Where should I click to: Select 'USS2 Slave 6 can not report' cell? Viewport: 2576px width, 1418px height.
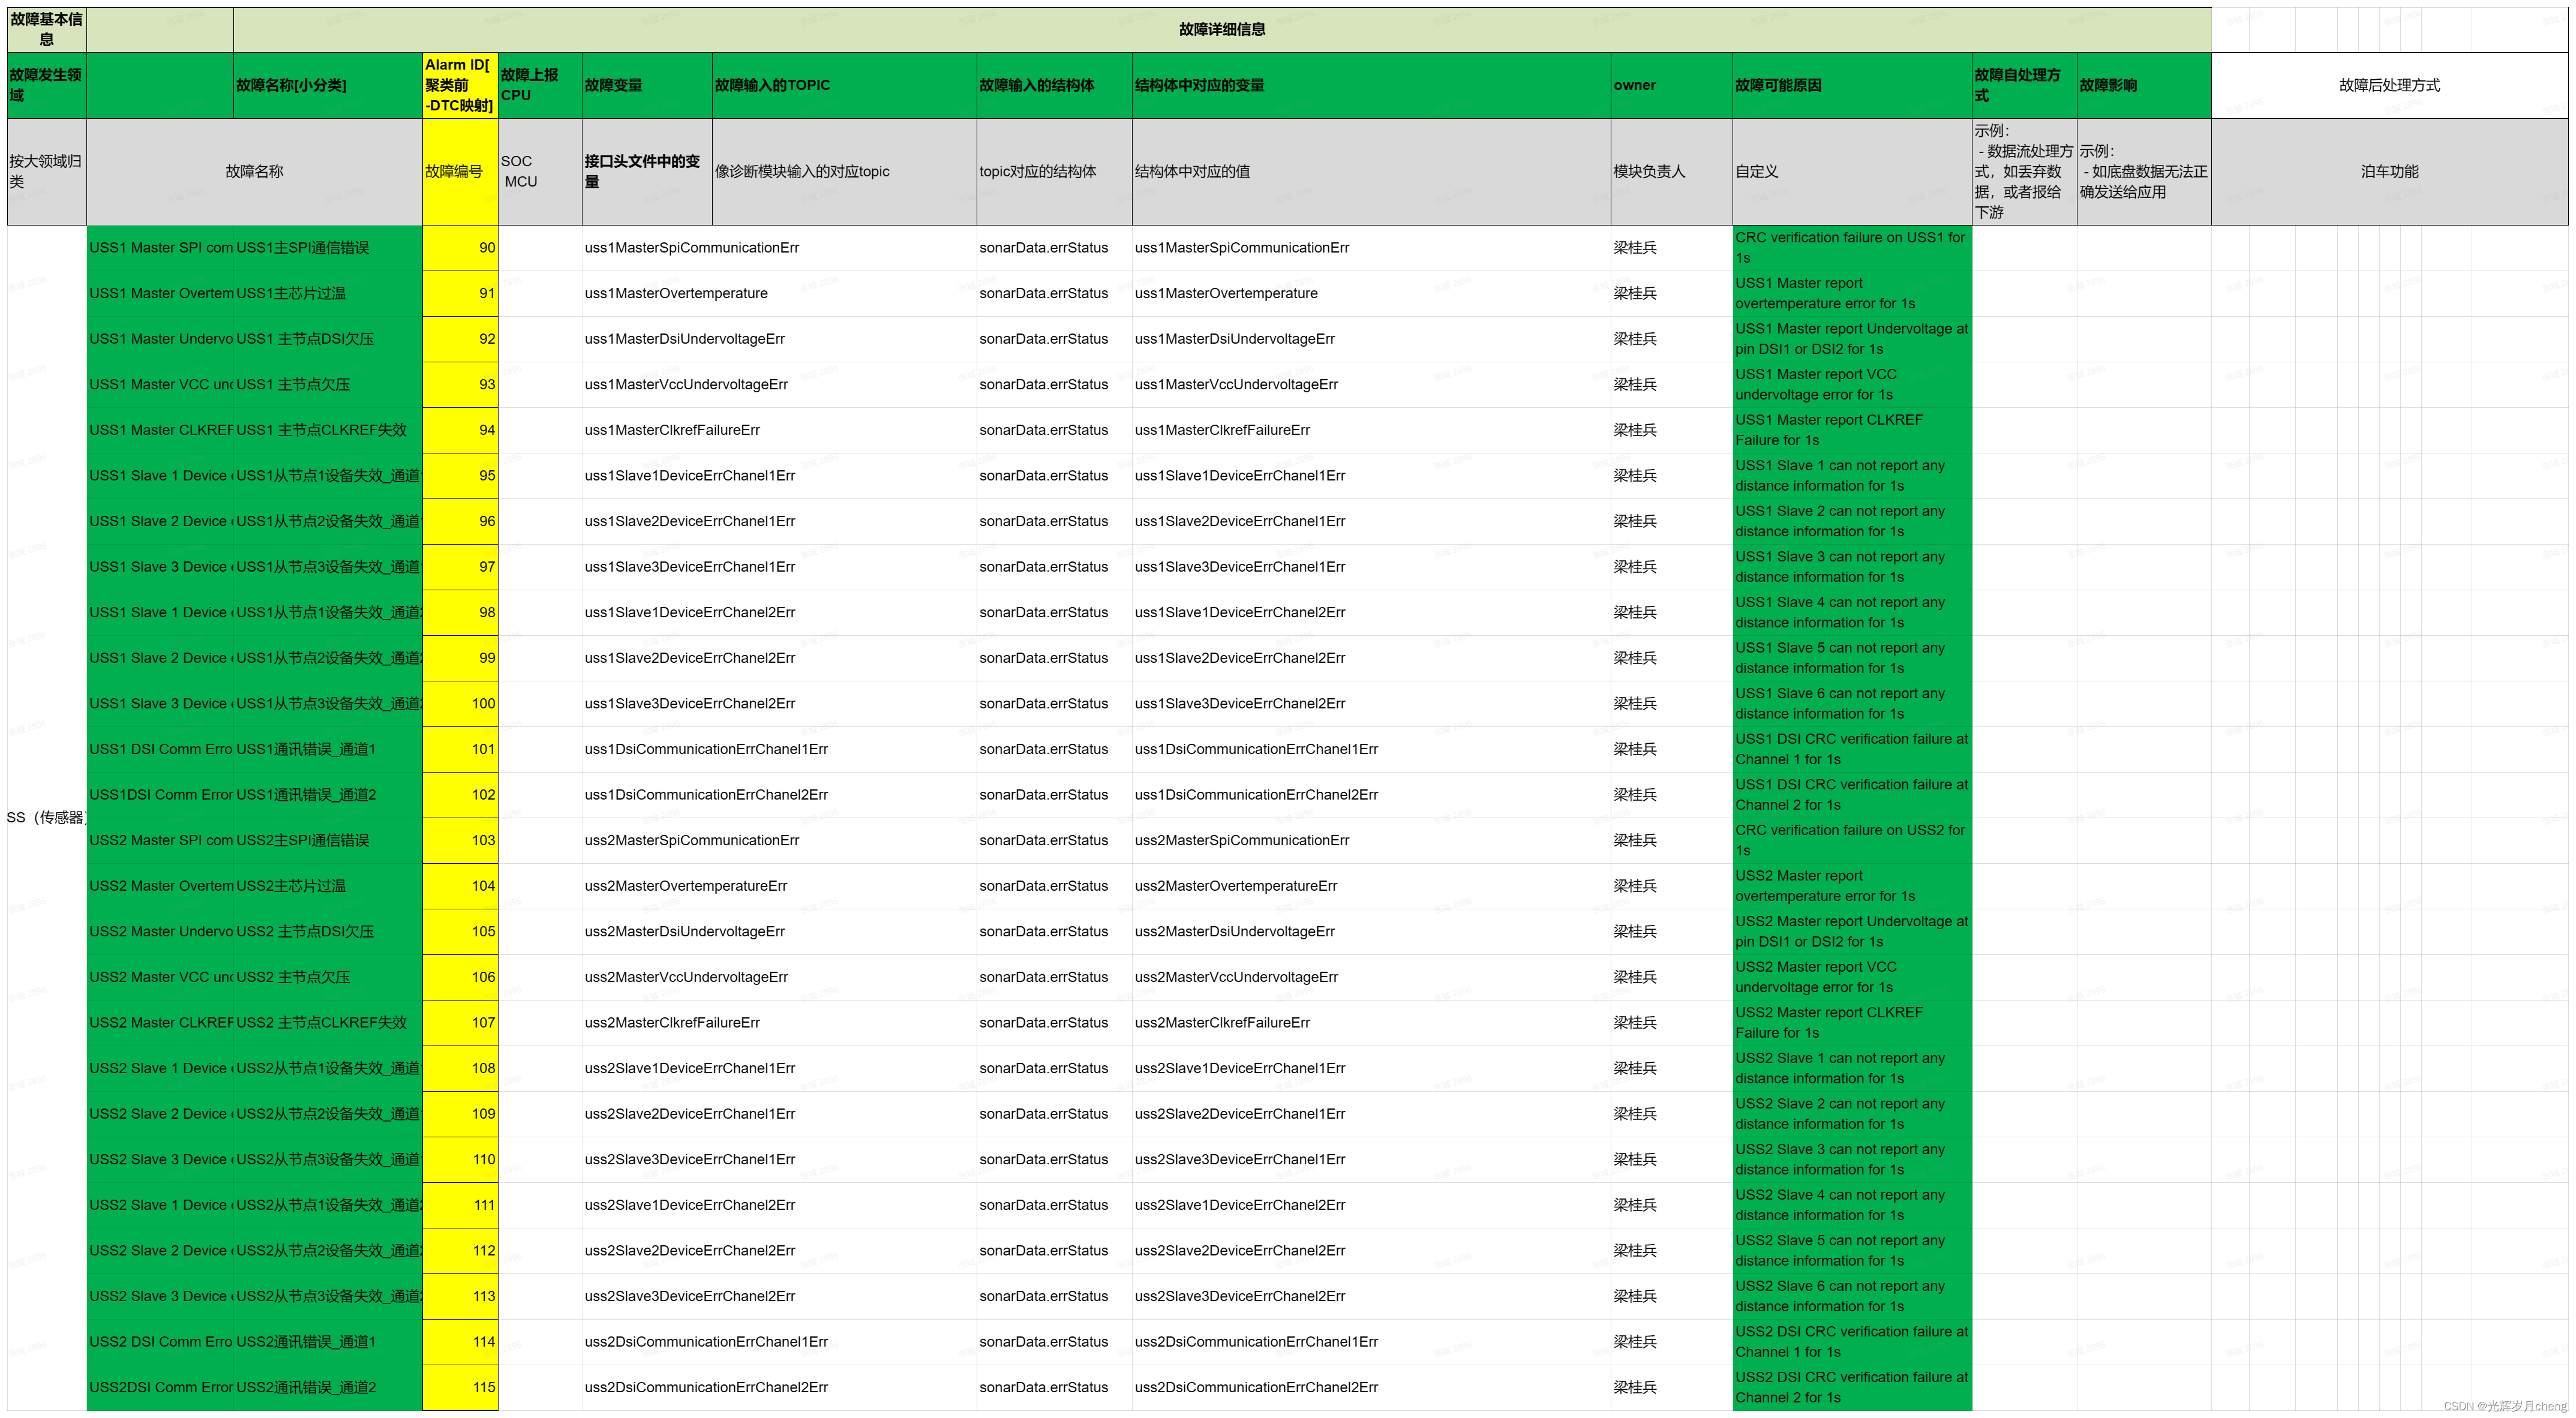coord(1852,1297)
